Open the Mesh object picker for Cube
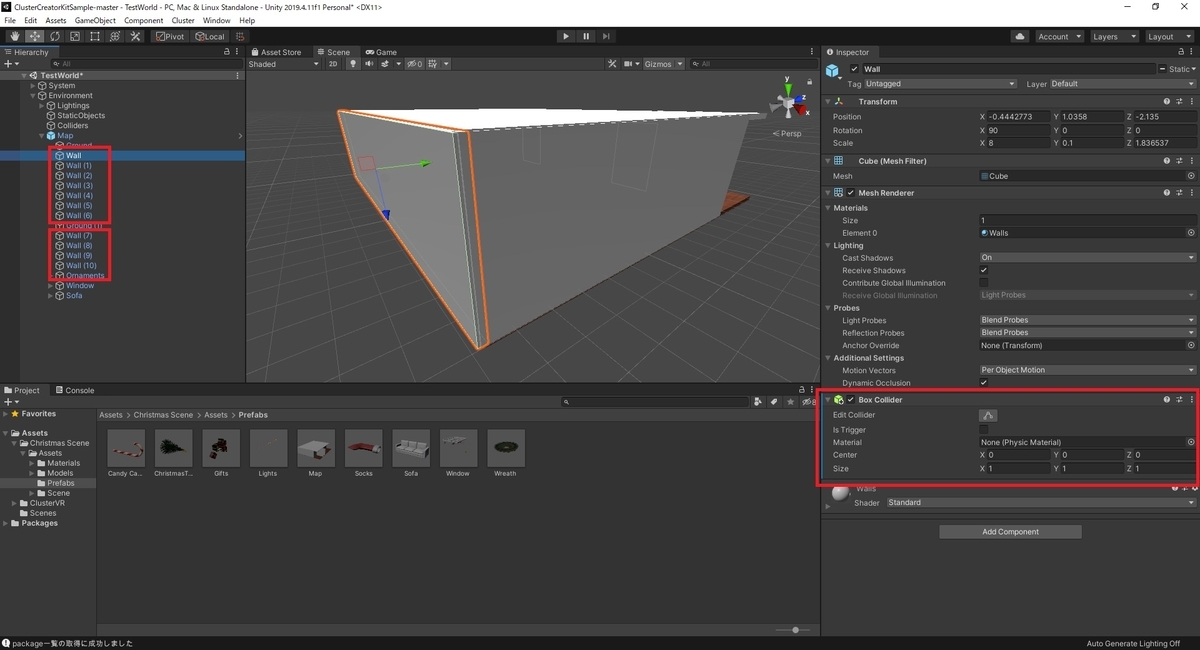Viewport: 1200px width, 650px height. coord(1191,176)
